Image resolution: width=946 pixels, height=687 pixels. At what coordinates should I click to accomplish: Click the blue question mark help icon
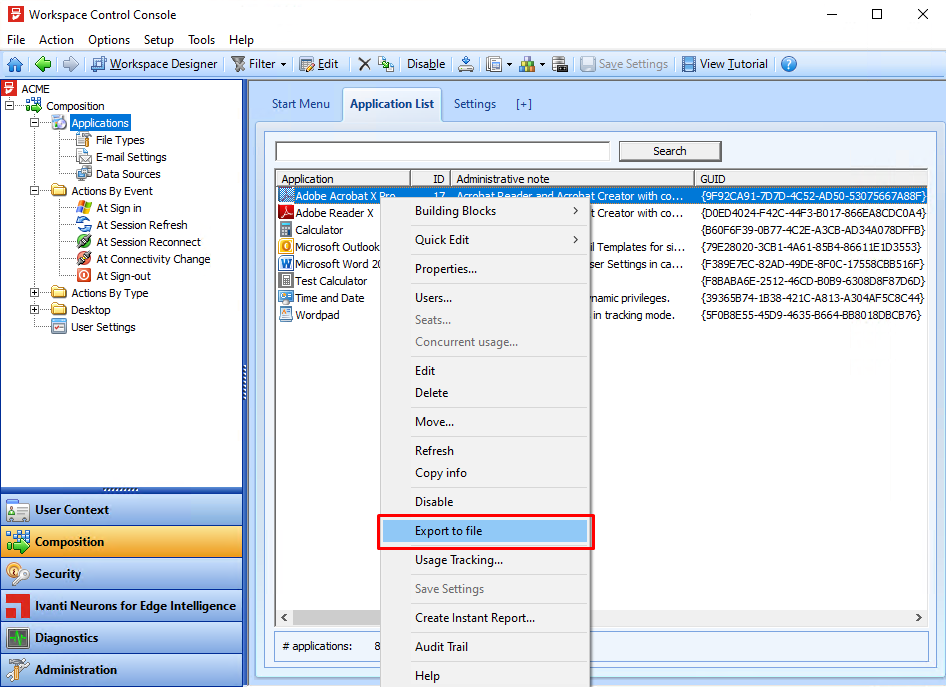click(789, 64)
